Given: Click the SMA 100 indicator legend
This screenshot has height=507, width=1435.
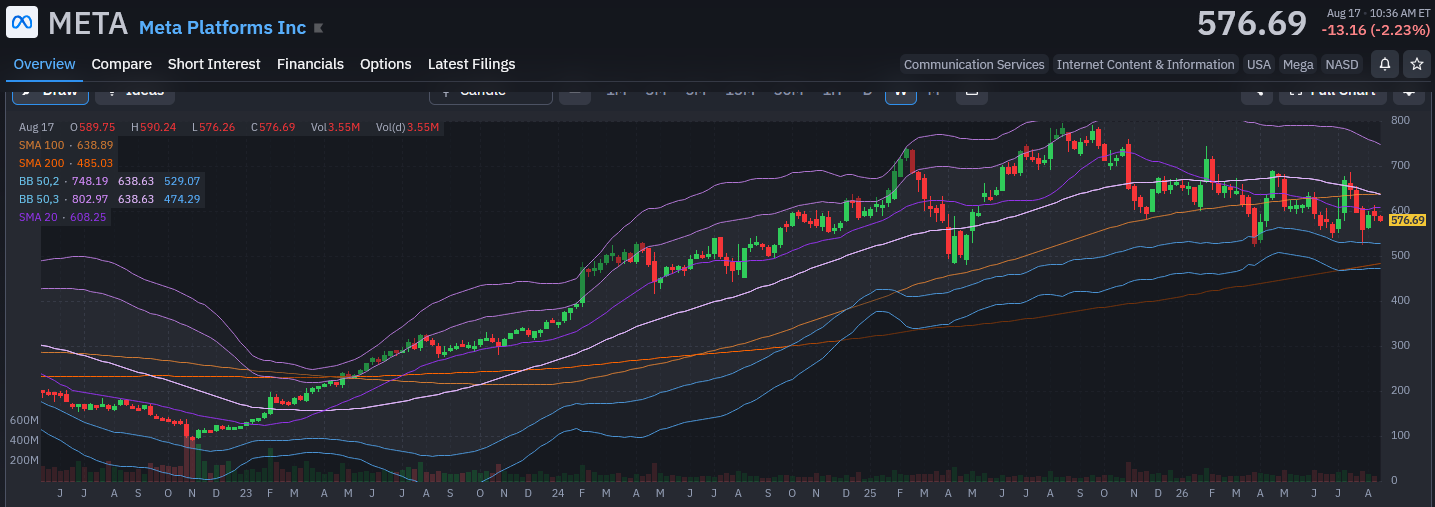Looking at the screenshot, I should pos(66,145).
